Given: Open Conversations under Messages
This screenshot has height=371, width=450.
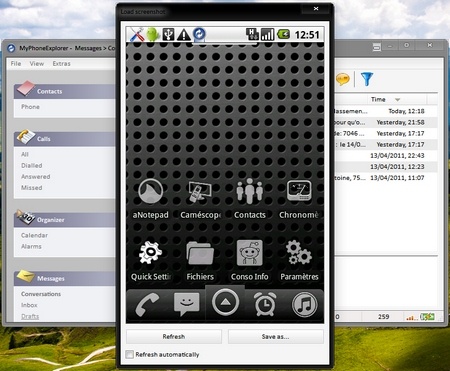Looking at the screenshot, I should pos(41,294).
